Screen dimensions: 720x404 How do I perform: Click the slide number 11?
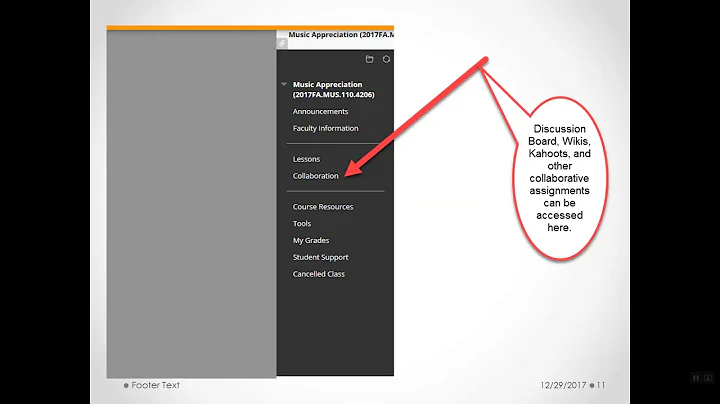tap(601, 385)
